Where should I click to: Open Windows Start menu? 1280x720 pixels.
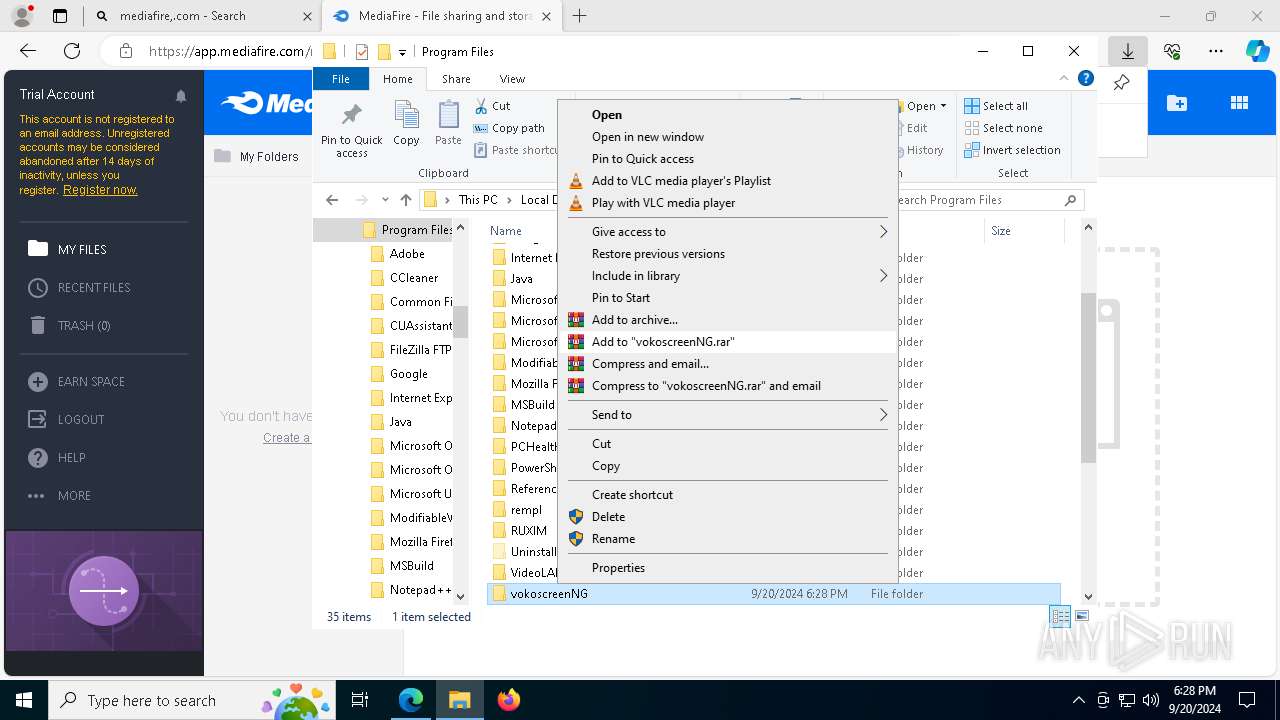(x=24, y=700)
